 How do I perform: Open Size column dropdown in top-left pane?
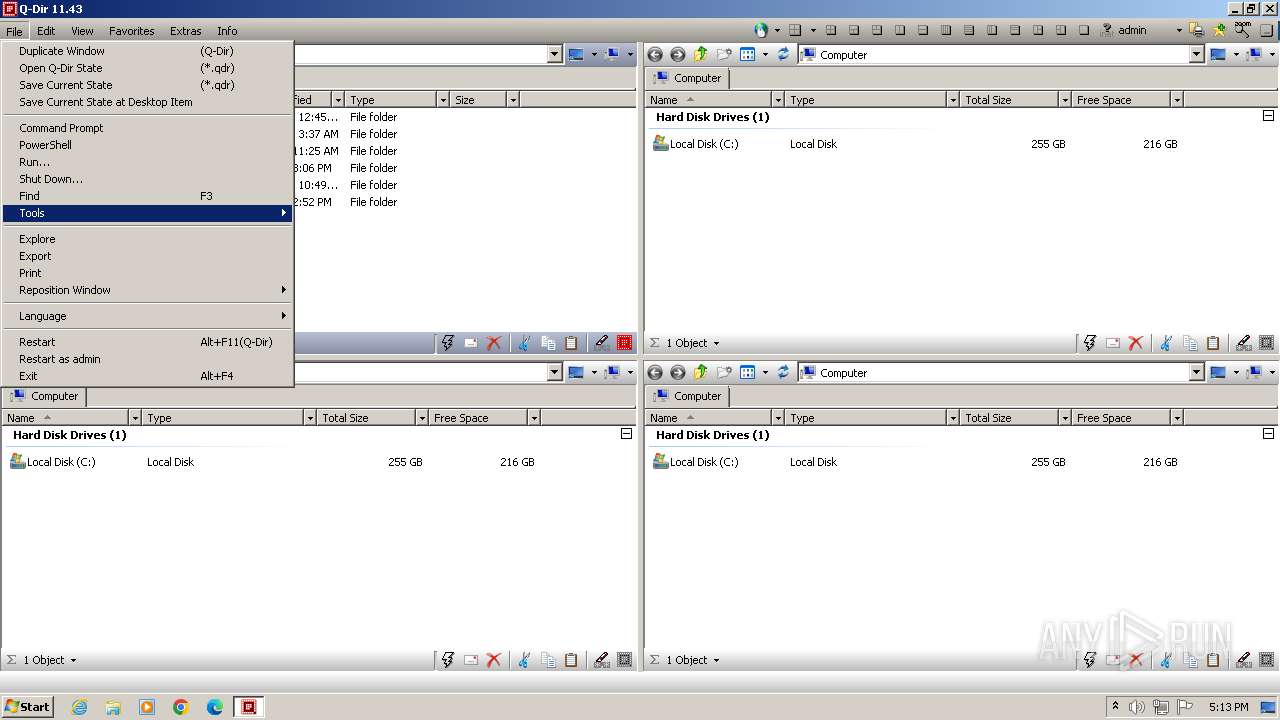click(512, 100)
